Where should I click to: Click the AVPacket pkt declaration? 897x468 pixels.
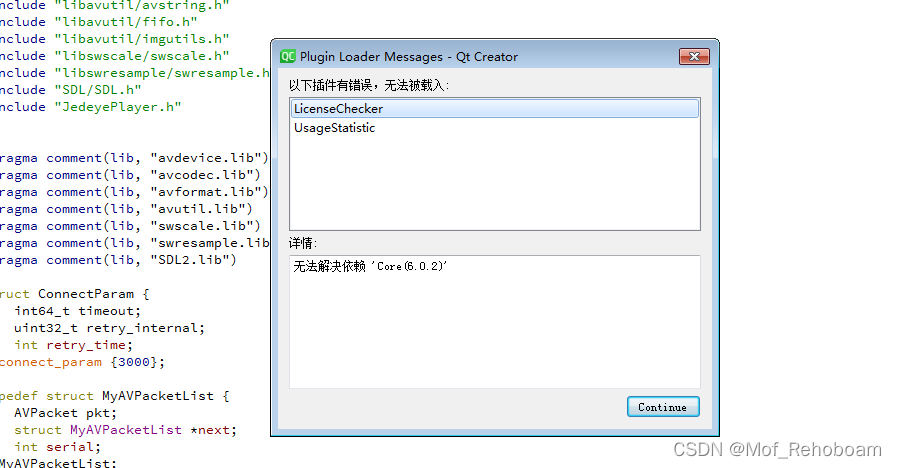click(65, 413)
